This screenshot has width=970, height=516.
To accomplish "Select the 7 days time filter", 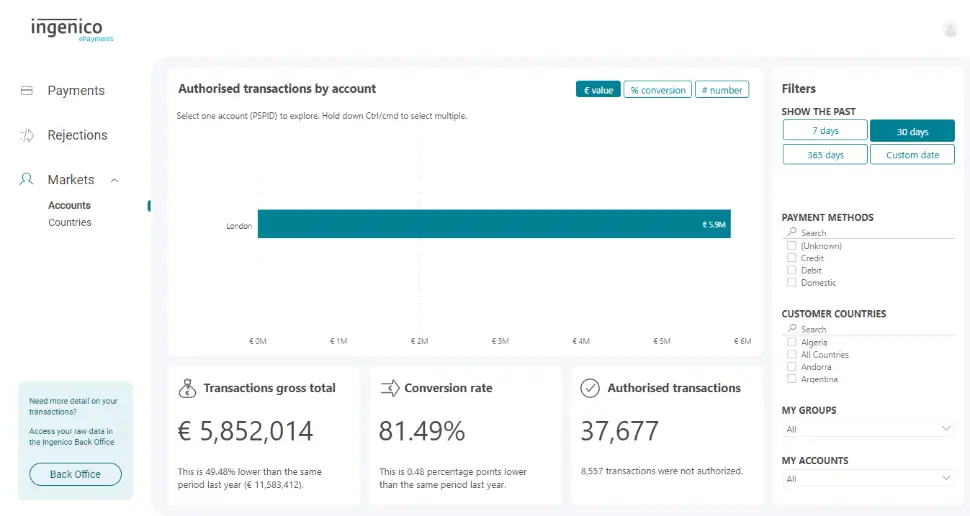I will click(x=824, y=131).
